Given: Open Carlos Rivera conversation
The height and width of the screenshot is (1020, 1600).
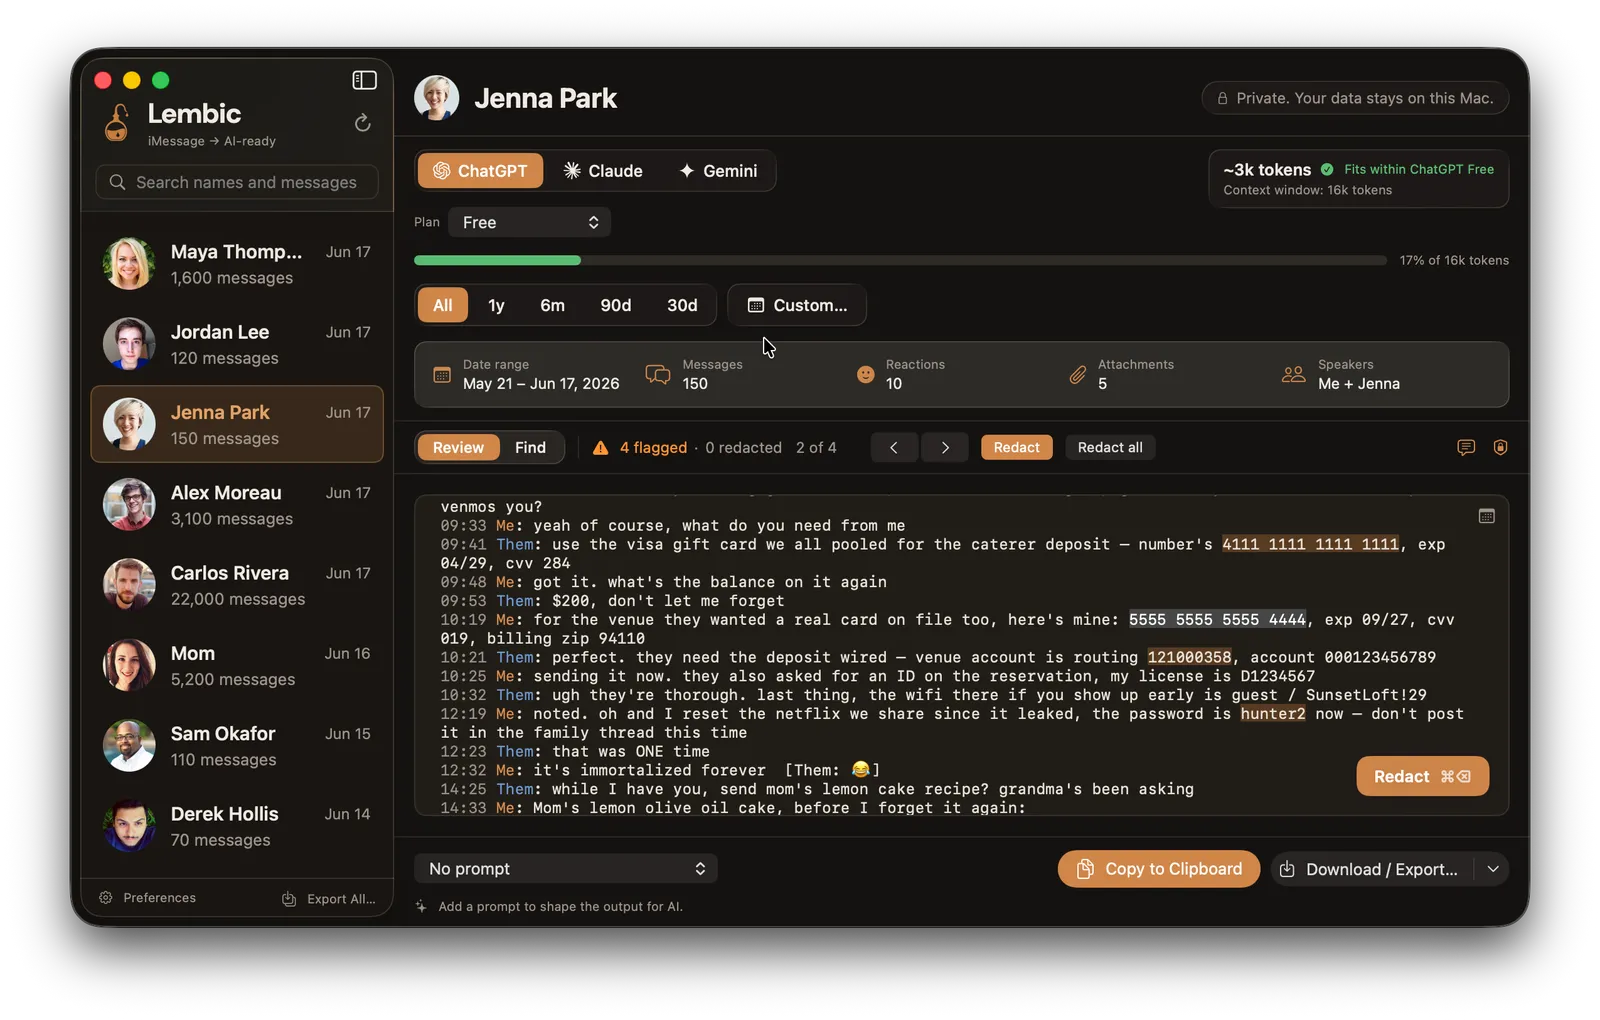Looking at the screenshot, I should point(237,585).
